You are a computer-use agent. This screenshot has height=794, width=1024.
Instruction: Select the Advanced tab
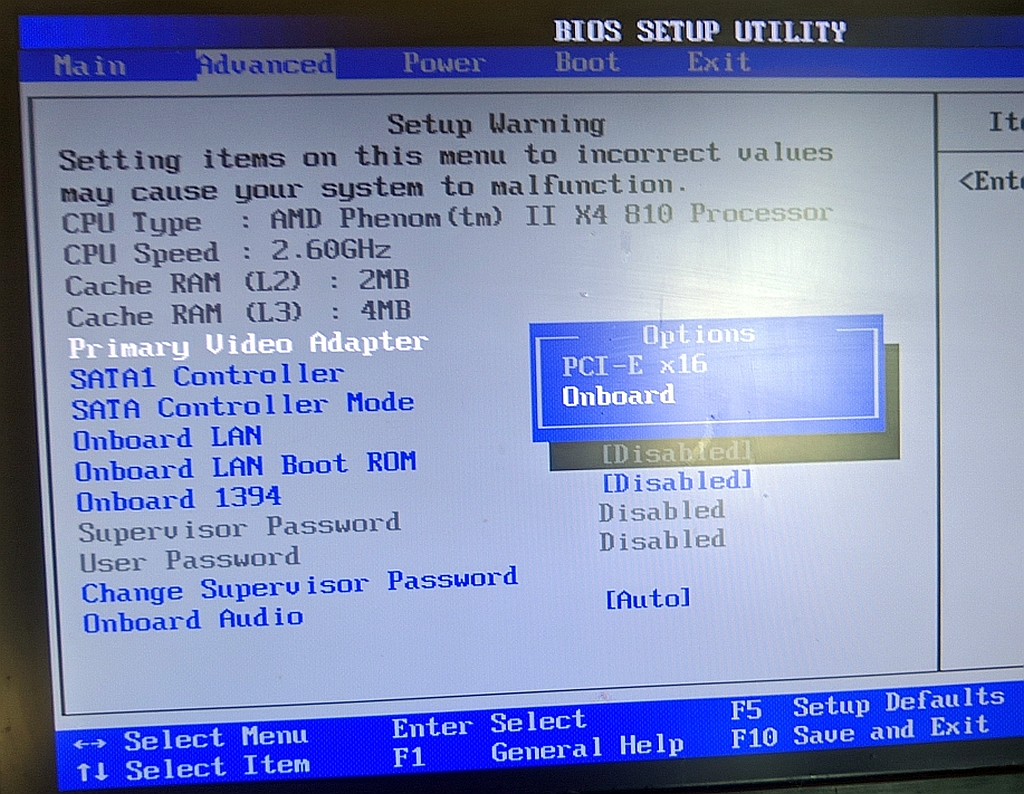click(x=266, y=64)
